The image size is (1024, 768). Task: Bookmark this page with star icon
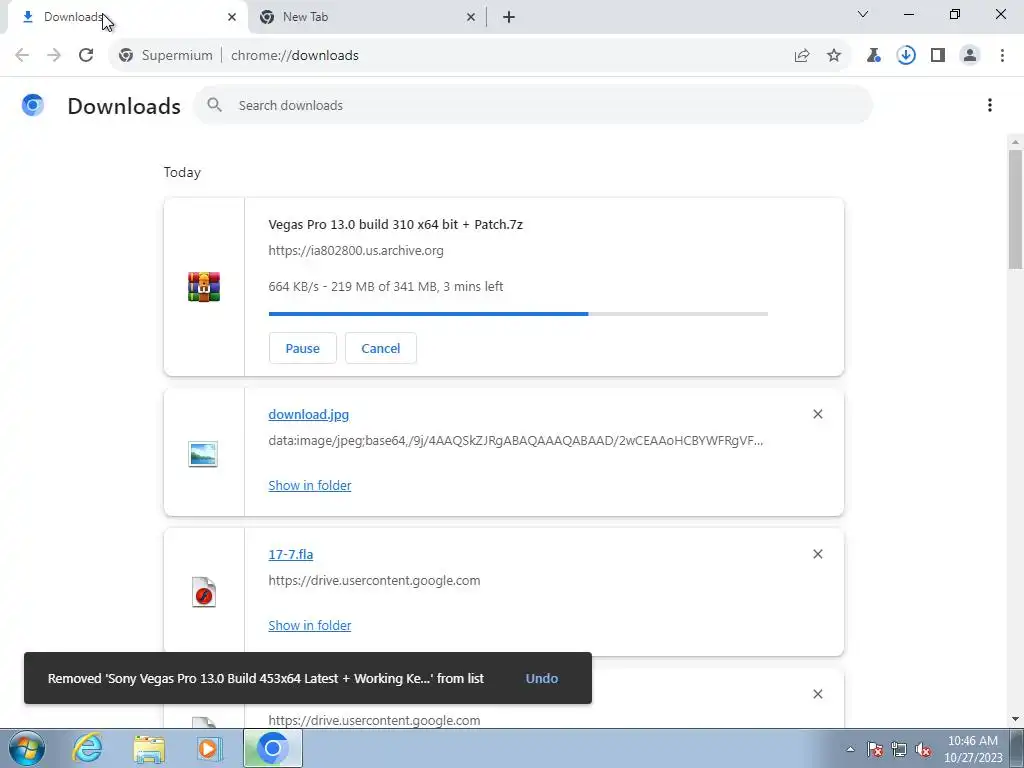coord(834,56)
